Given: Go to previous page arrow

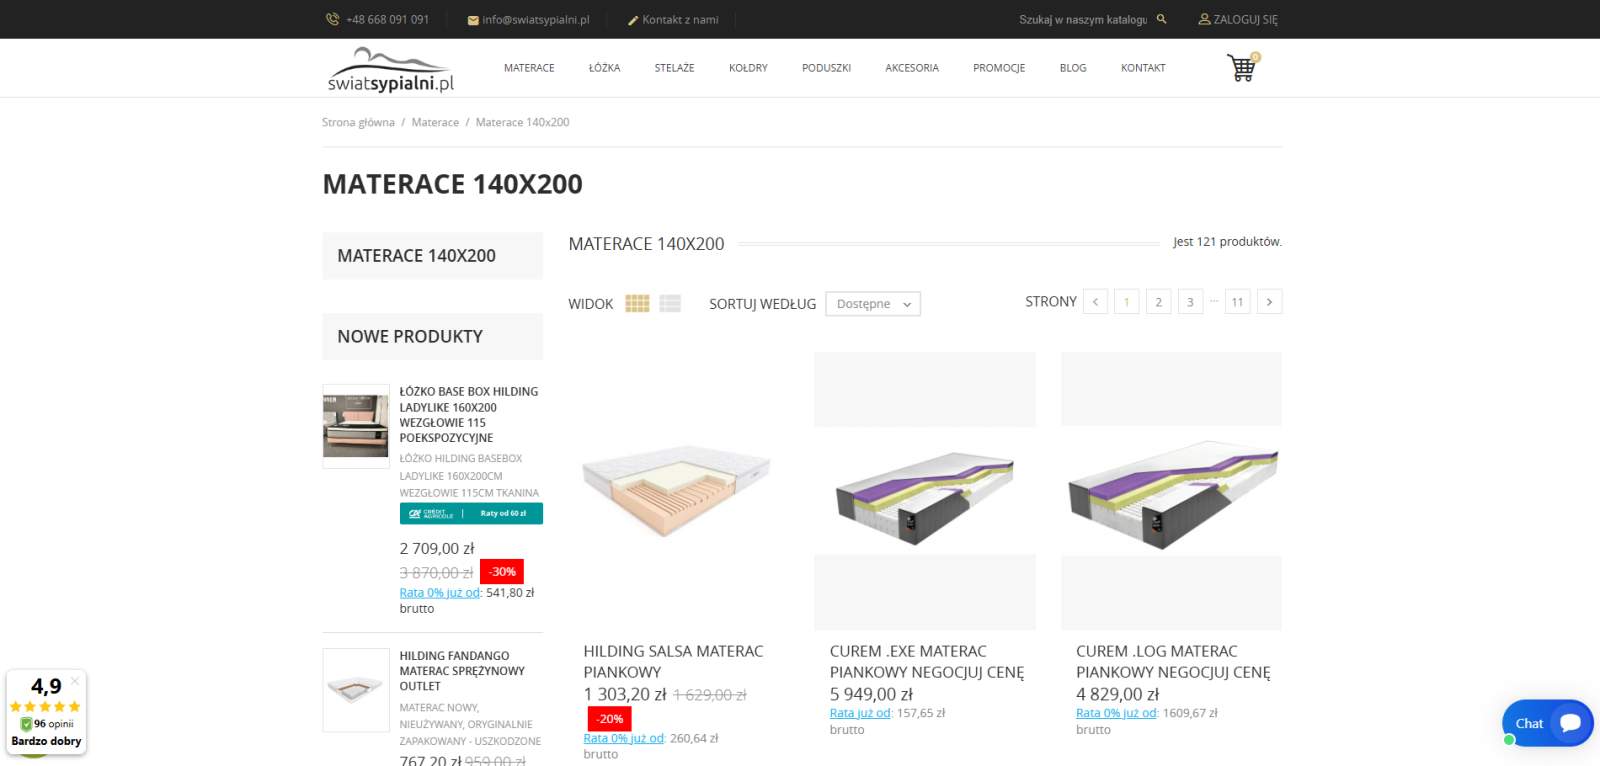Looking at the screenshot, I should pyautogui.click(x=1095, y=302).
